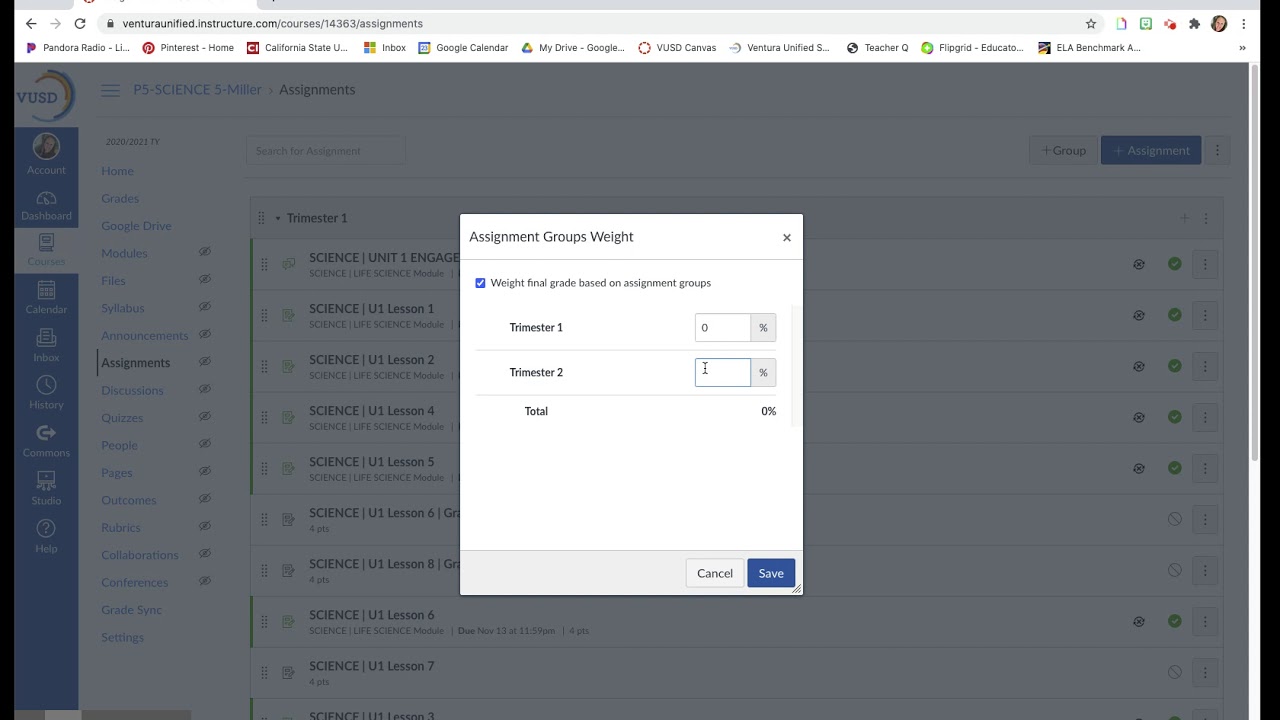1280x720 pixels.
Task: Toggle publish status for U1 Lesson 2
Action: tap(1175, 367)
